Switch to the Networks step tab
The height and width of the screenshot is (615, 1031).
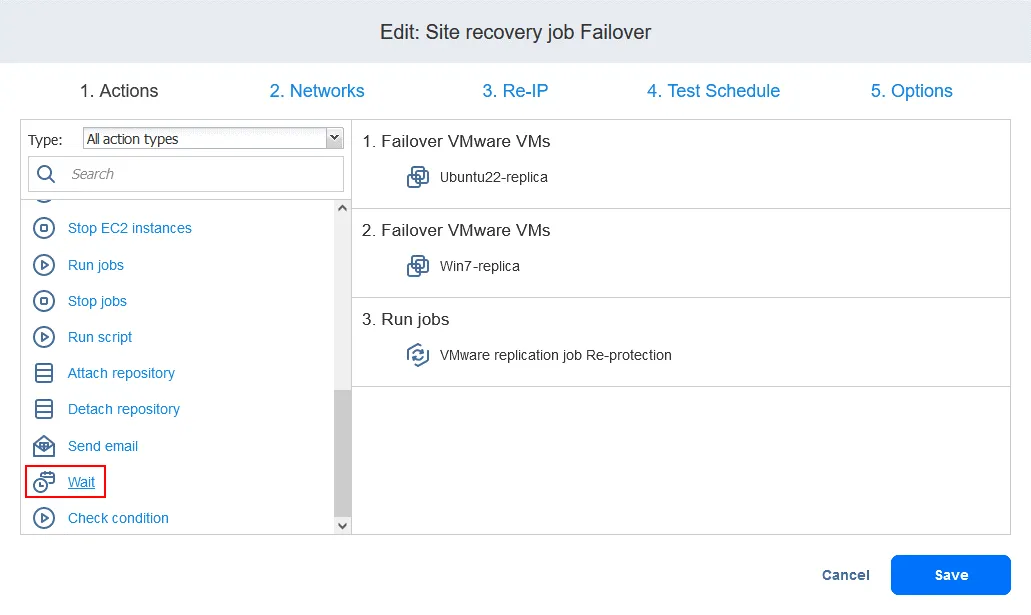tap(317, 91)
